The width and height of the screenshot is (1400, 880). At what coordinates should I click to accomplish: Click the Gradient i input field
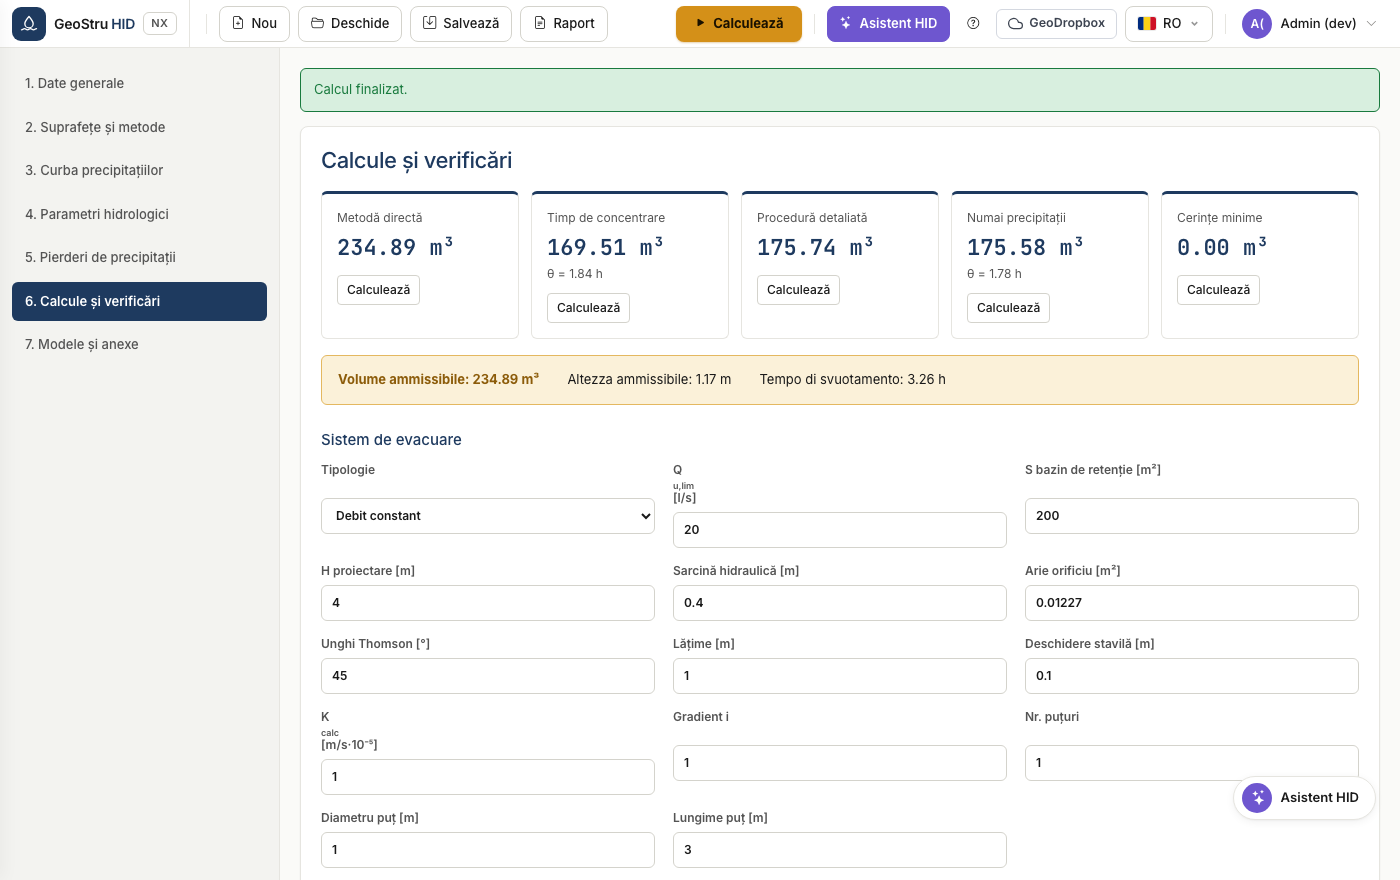(x=840, y=763)
